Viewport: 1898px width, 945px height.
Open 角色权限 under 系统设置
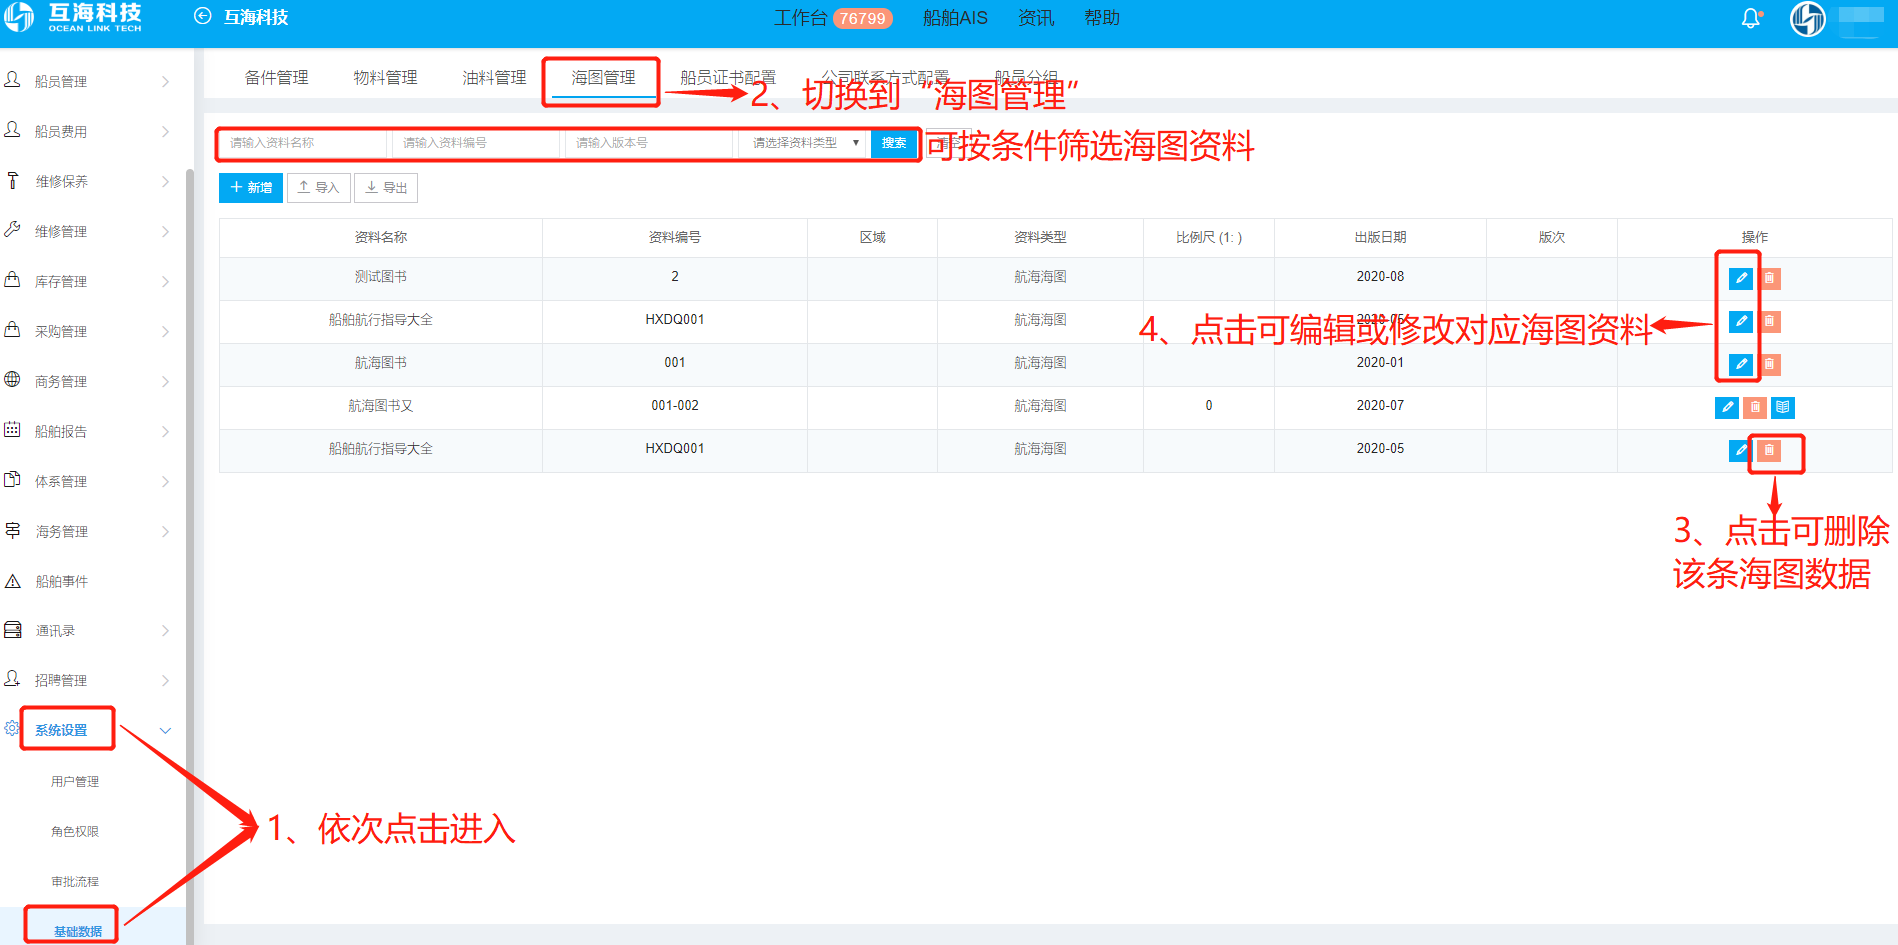(x=75, y=831)
